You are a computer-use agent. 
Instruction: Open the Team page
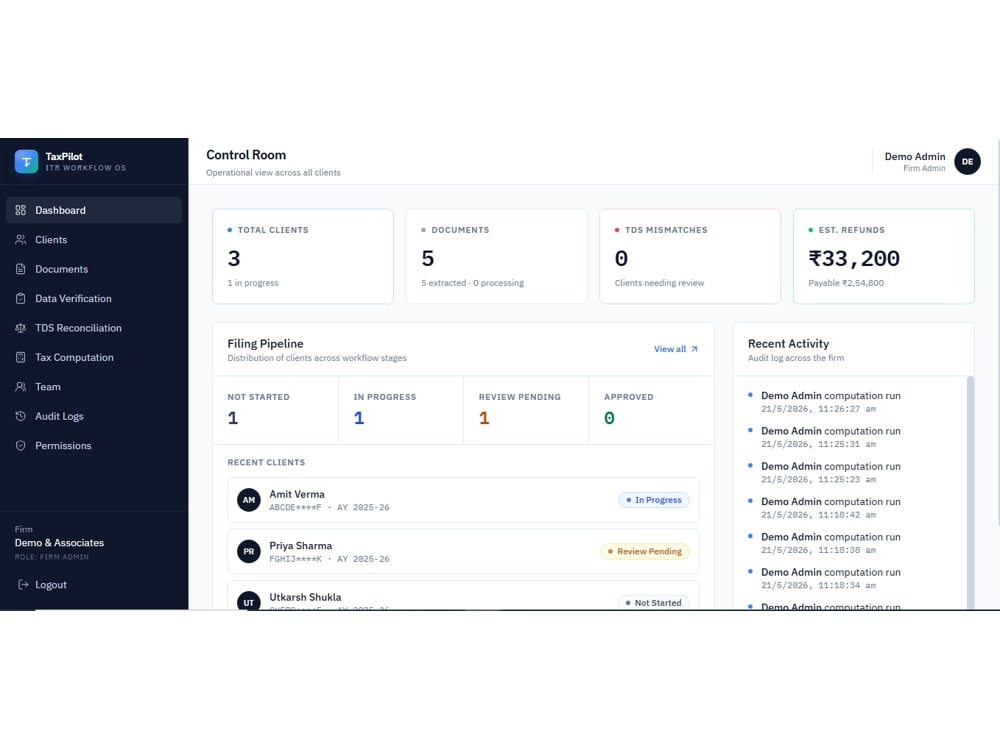coord(94,386)
